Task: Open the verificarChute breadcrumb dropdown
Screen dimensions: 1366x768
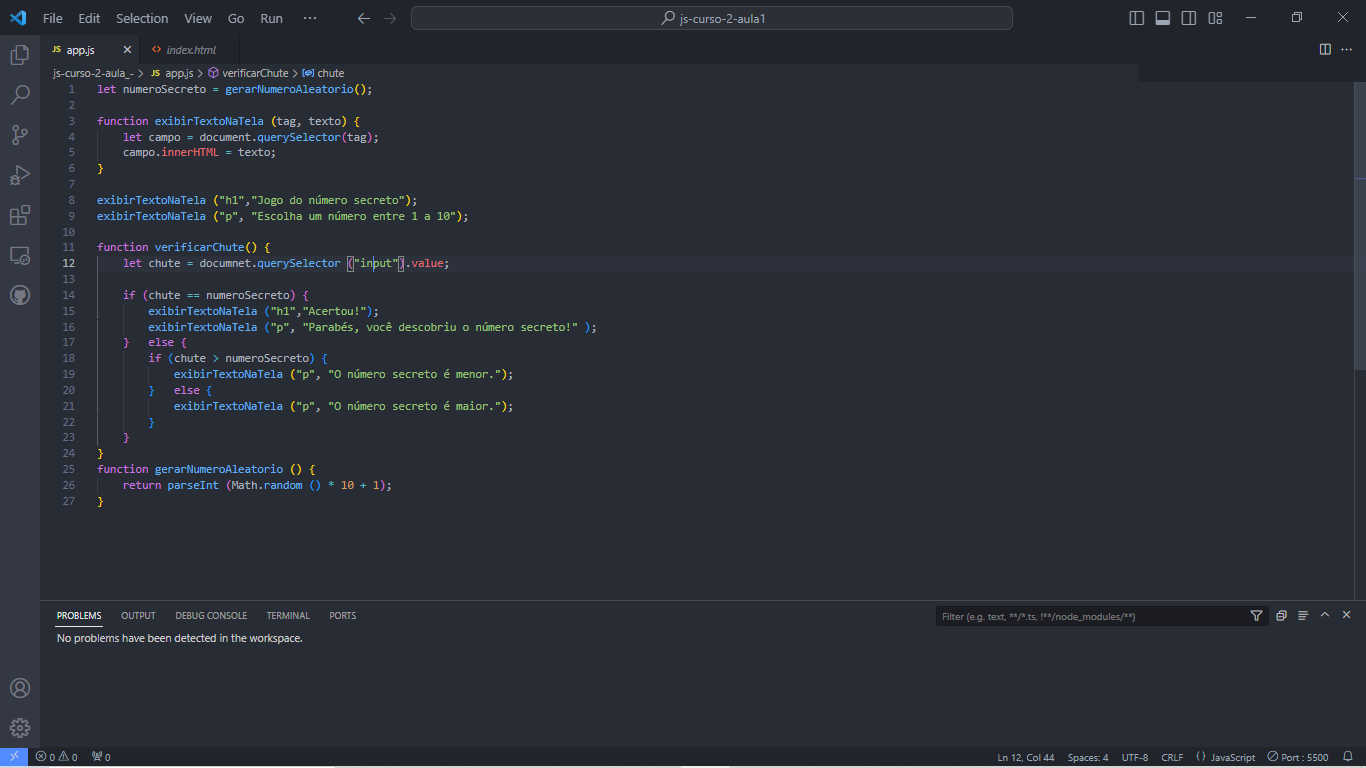Action: 248,73
